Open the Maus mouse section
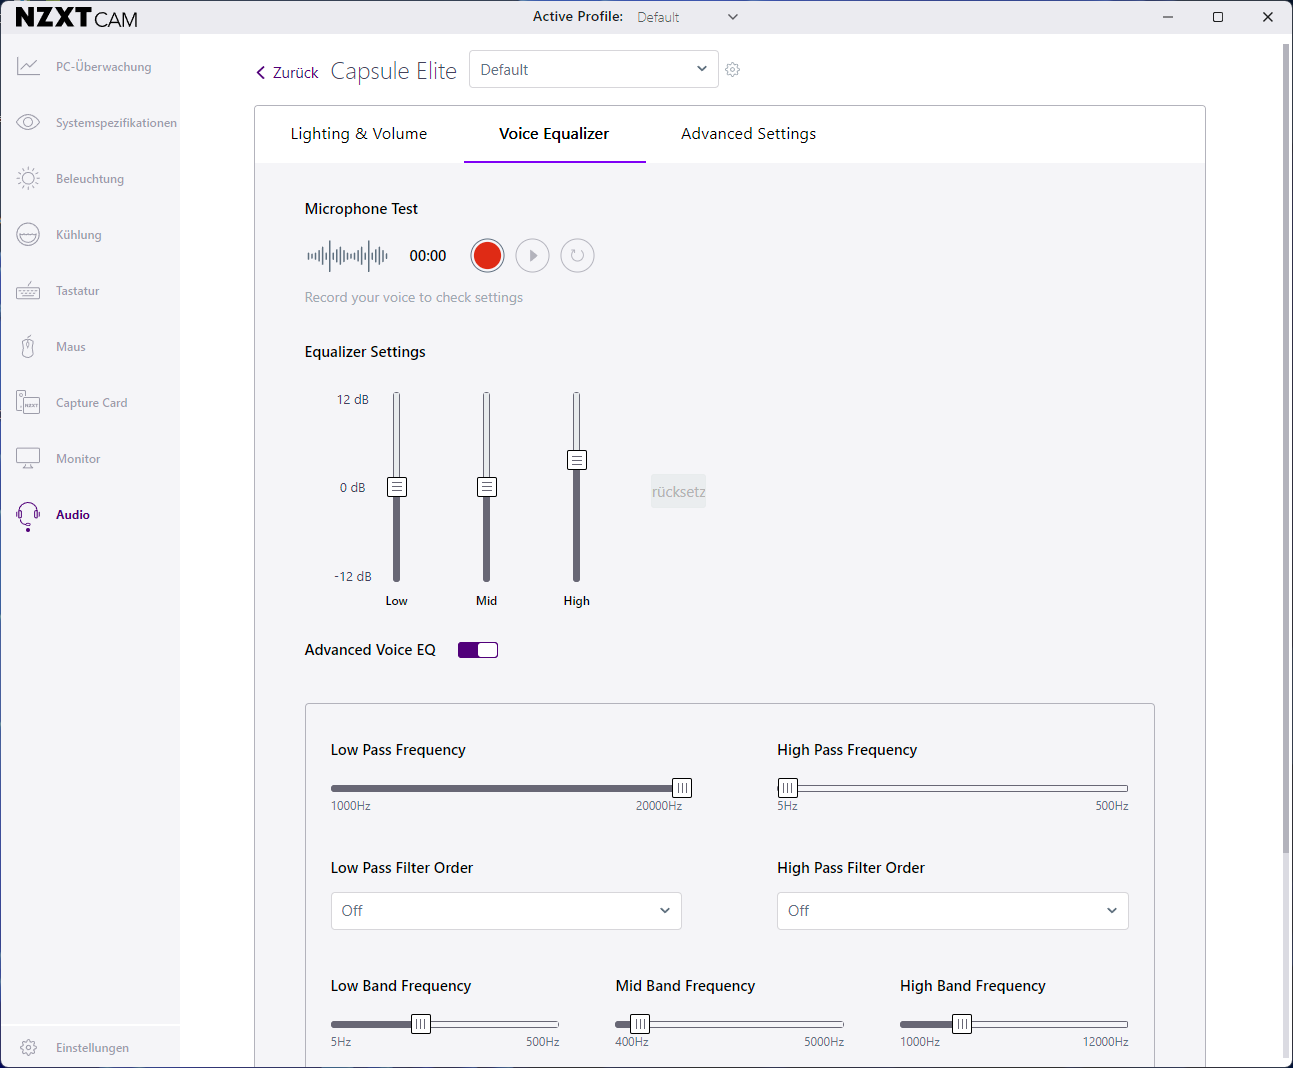 coord(70,347)
